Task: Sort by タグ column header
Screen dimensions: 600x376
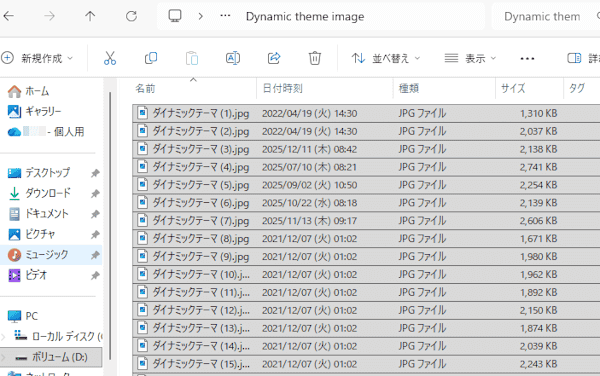Action: point(582,88)
